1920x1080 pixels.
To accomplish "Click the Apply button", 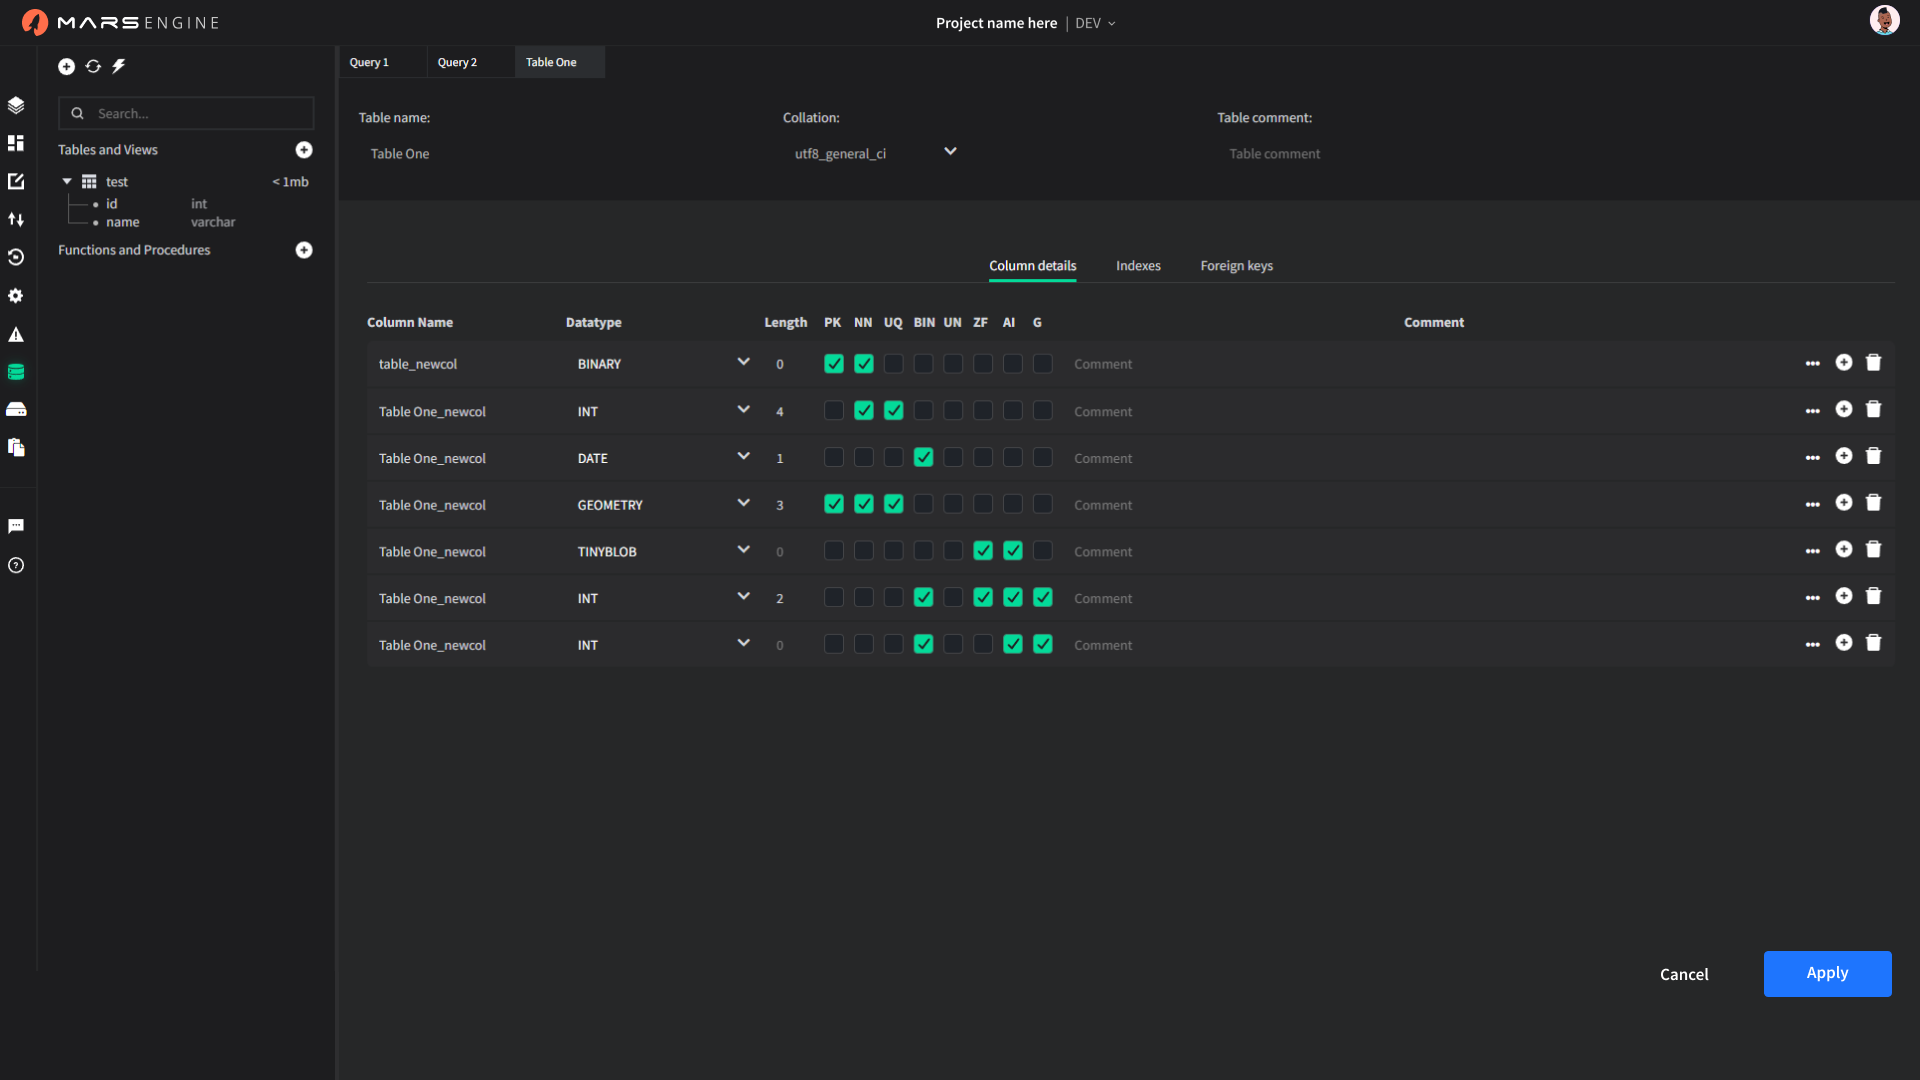I will click(x=1826, y=973).
